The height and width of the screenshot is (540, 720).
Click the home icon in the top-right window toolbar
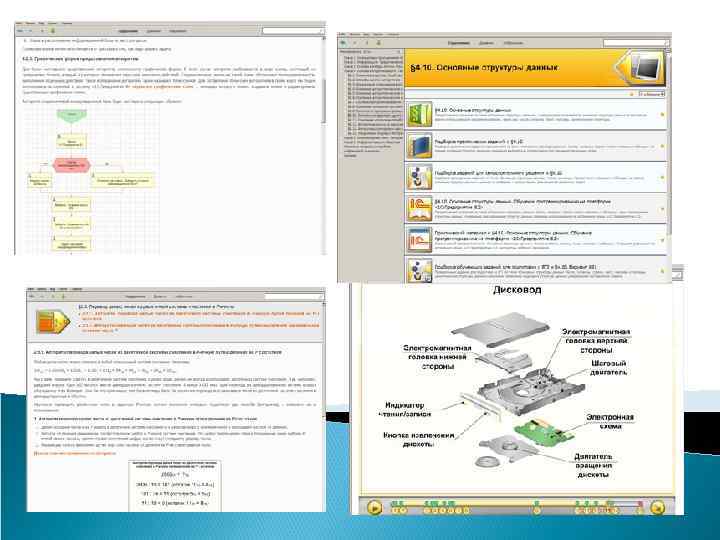(343, 43)
